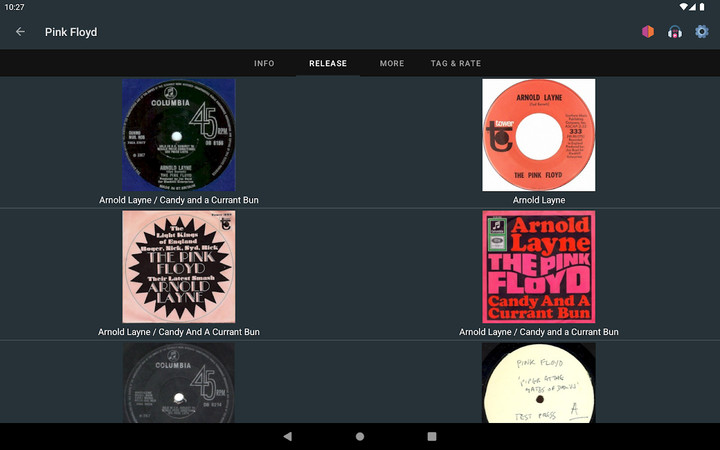Open handwritten test press label cover

[539, 383]
